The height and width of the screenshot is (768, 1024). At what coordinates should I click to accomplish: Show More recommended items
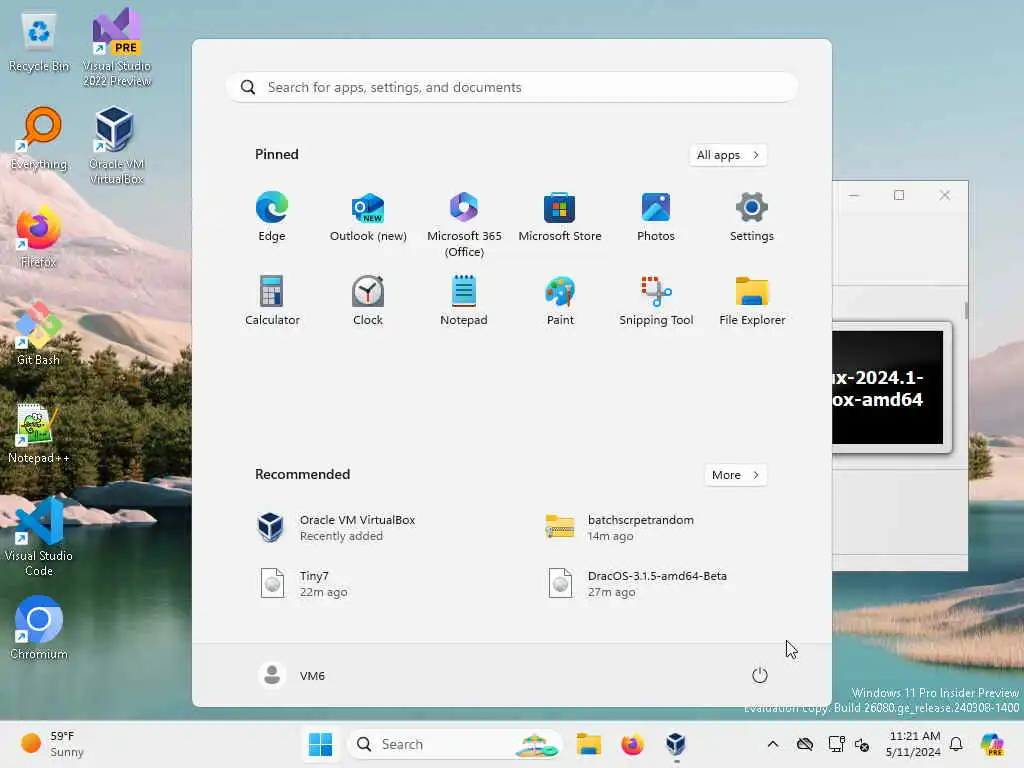coord(735,475)
